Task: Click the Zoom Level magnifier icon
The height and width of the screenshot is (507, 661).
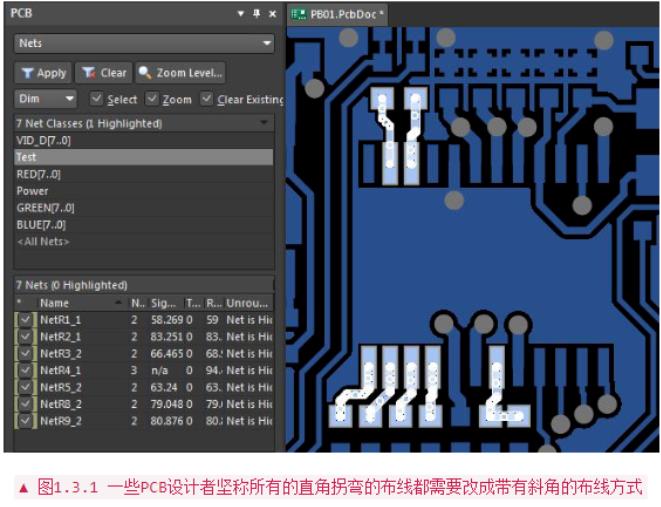Action: click(x=145, y=73)
